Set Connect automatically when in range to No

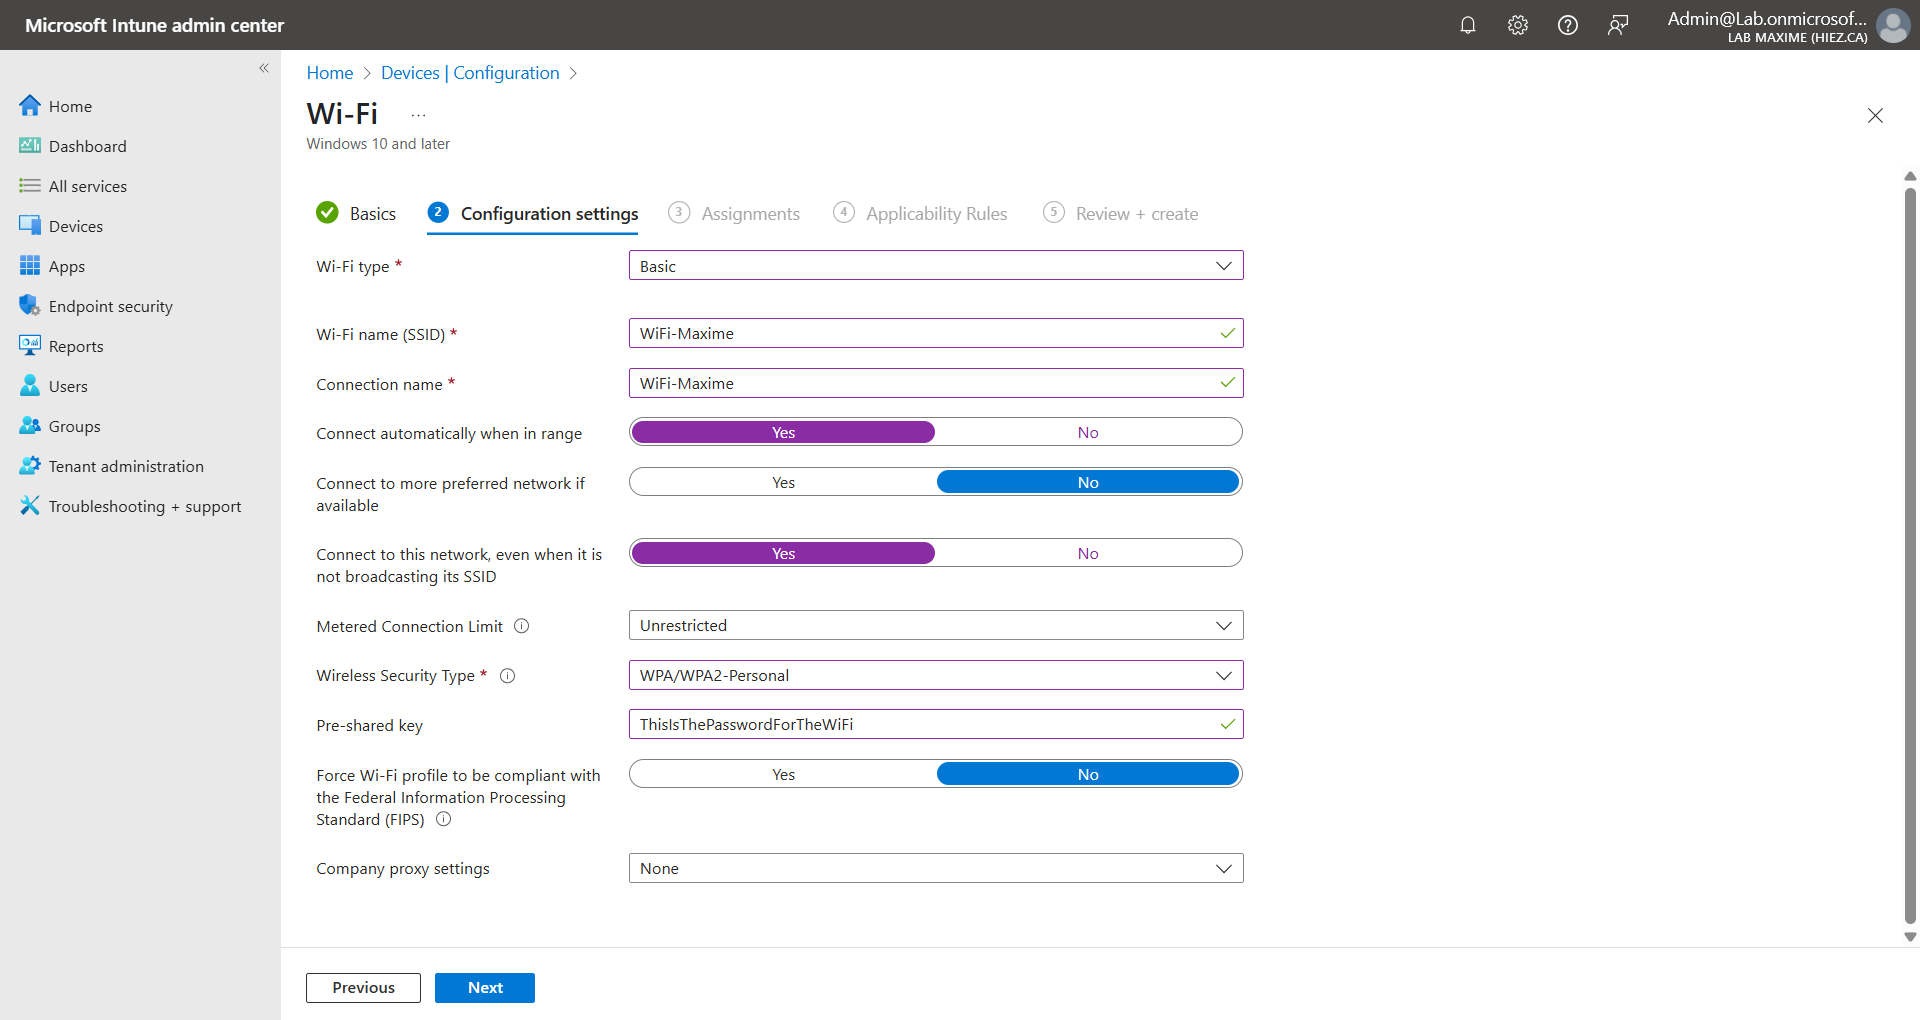pyautogui.click(x=1087, y=432)
